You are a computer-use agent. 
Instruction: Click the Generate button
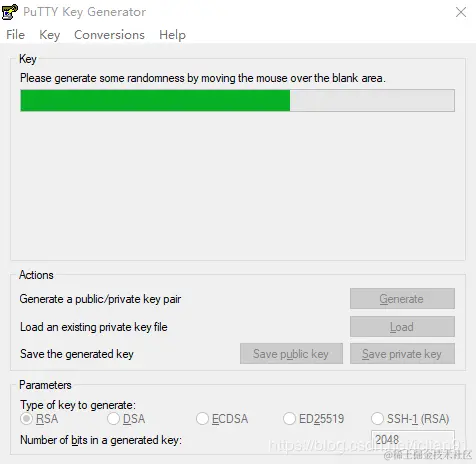coord(402,299)
